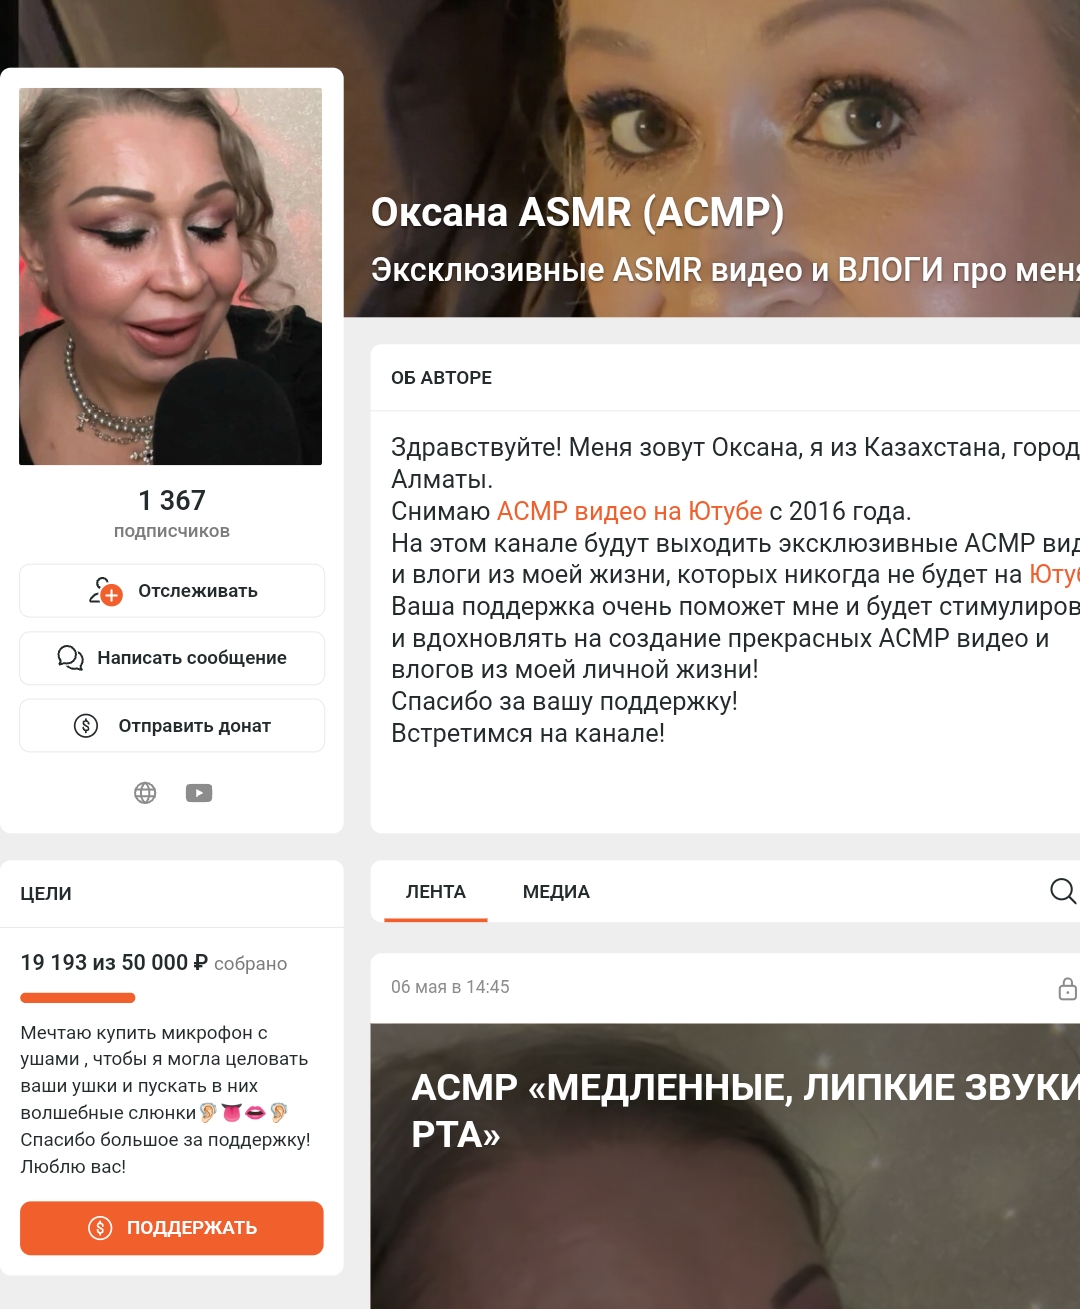Click the globe website icon
The width and height of the screenshot is (1080, 1309).
(145, 793)
